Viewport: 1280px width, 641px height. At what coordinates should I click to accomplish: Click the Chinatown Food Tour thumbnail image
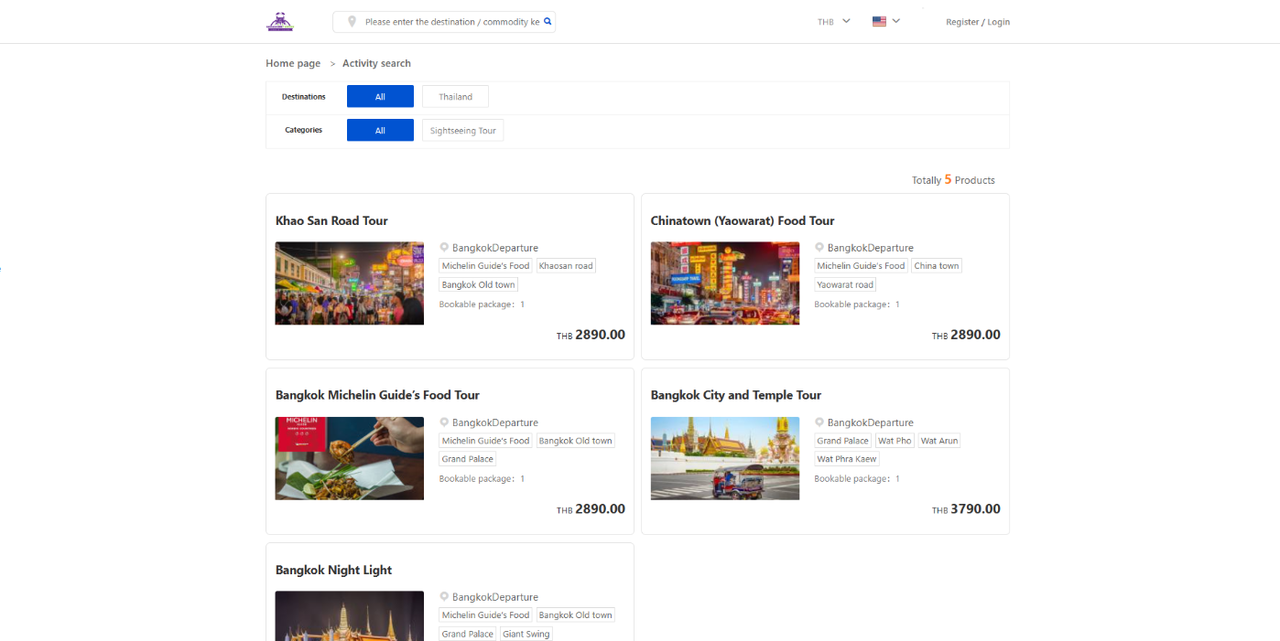tap(725, 283)
